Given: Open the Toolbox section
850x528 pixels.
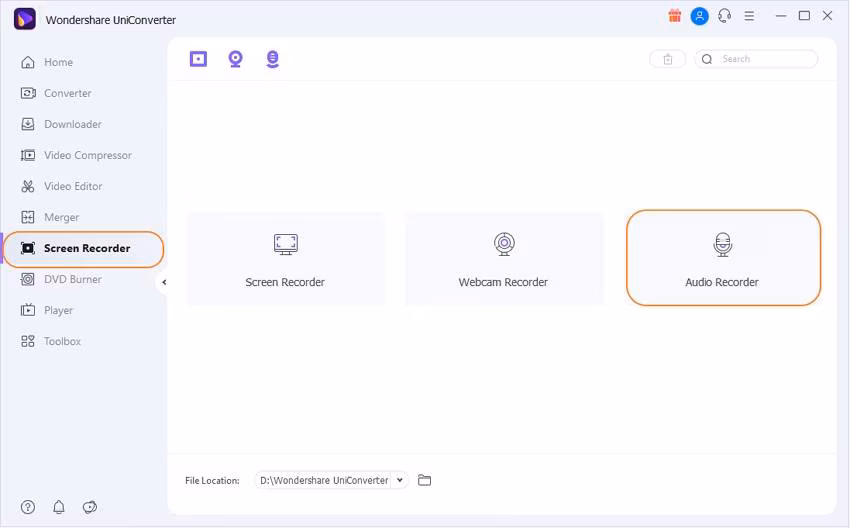Looking at the screenshot, I should 50,342.
